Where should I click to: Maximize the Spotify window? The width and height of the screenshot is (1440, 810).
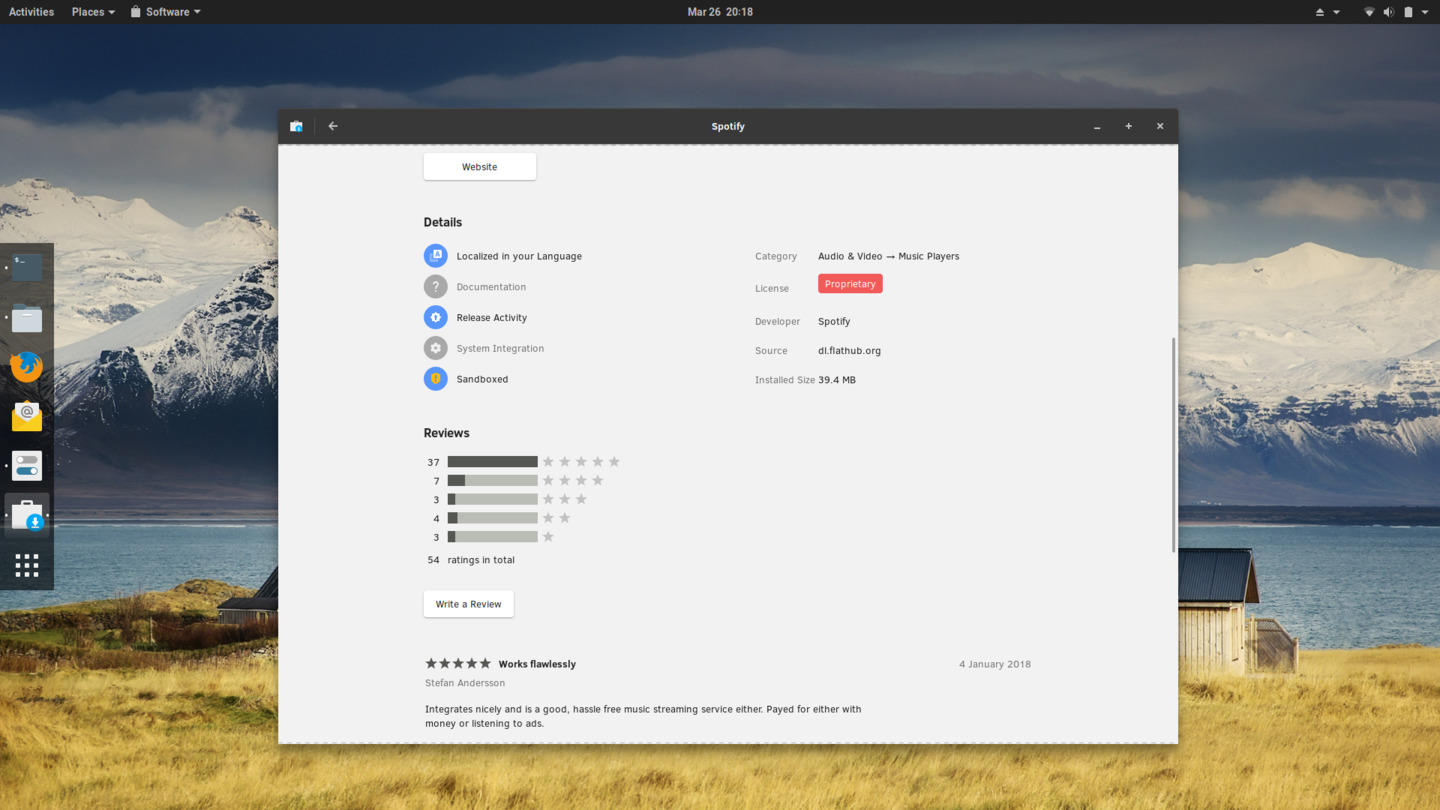pyautogui.click(x=1128, y=126)
